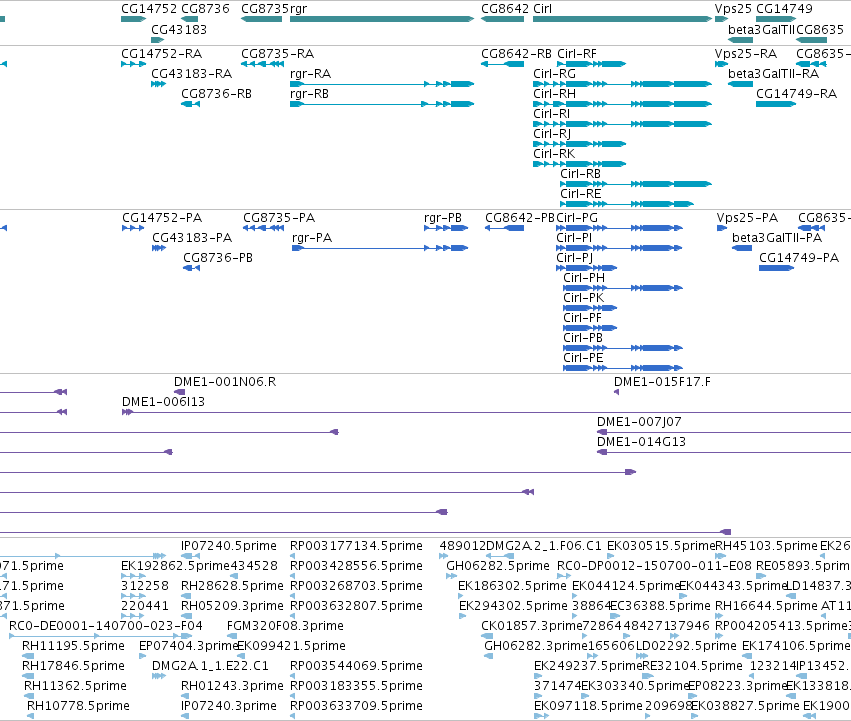Click the CG14749 gene label
The width and height of the screenshot is (851, 721).
[784, 9]
